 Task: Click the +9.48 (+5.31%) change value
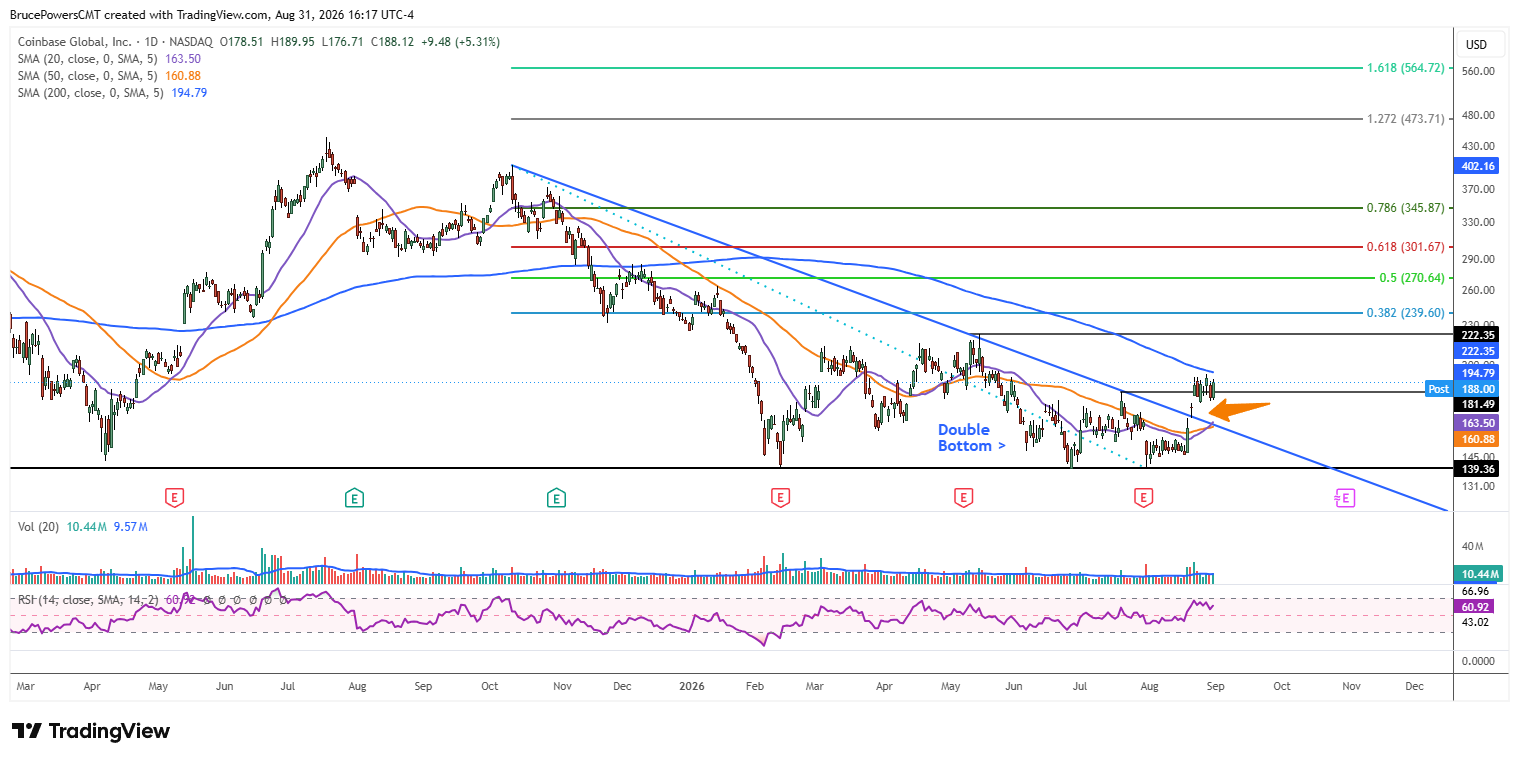point(460,42)
